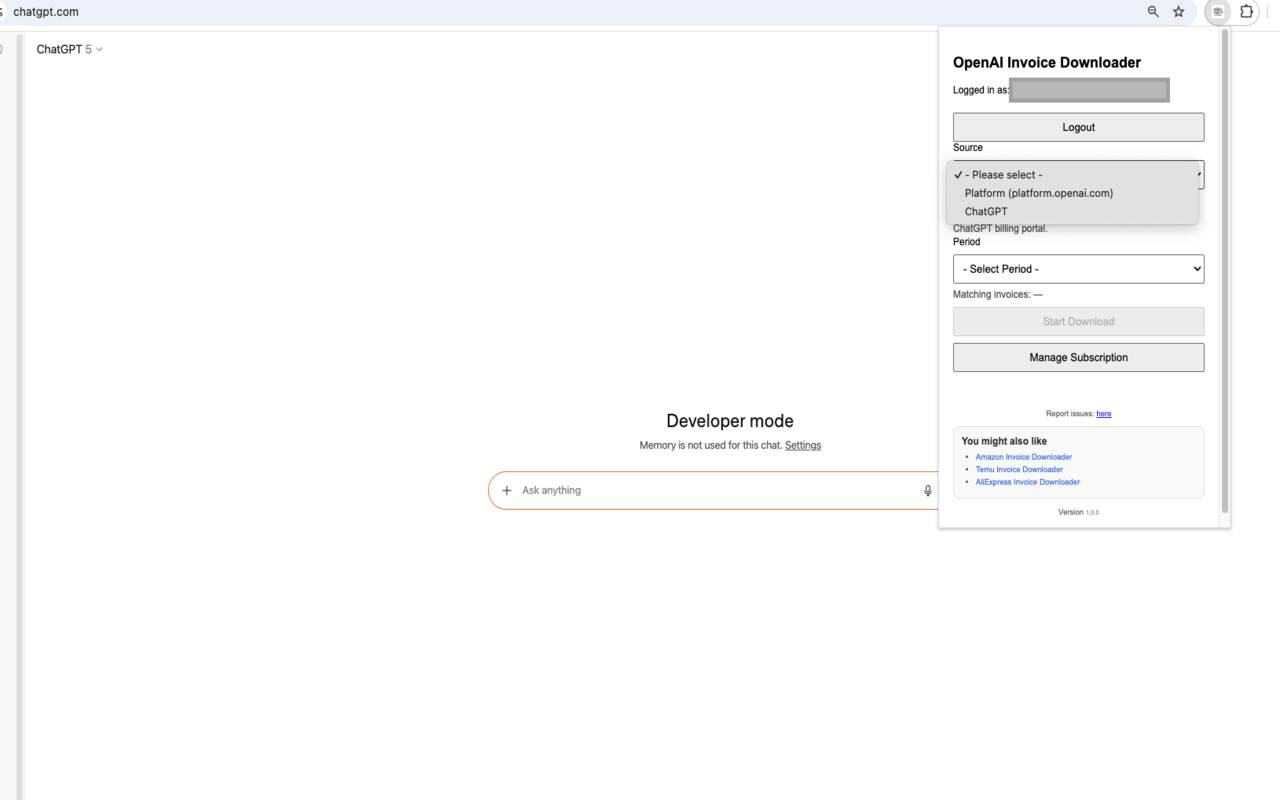Click the chatgpt.com address bar URL
Screen dimensions: 1280x800
coord(46,12)
